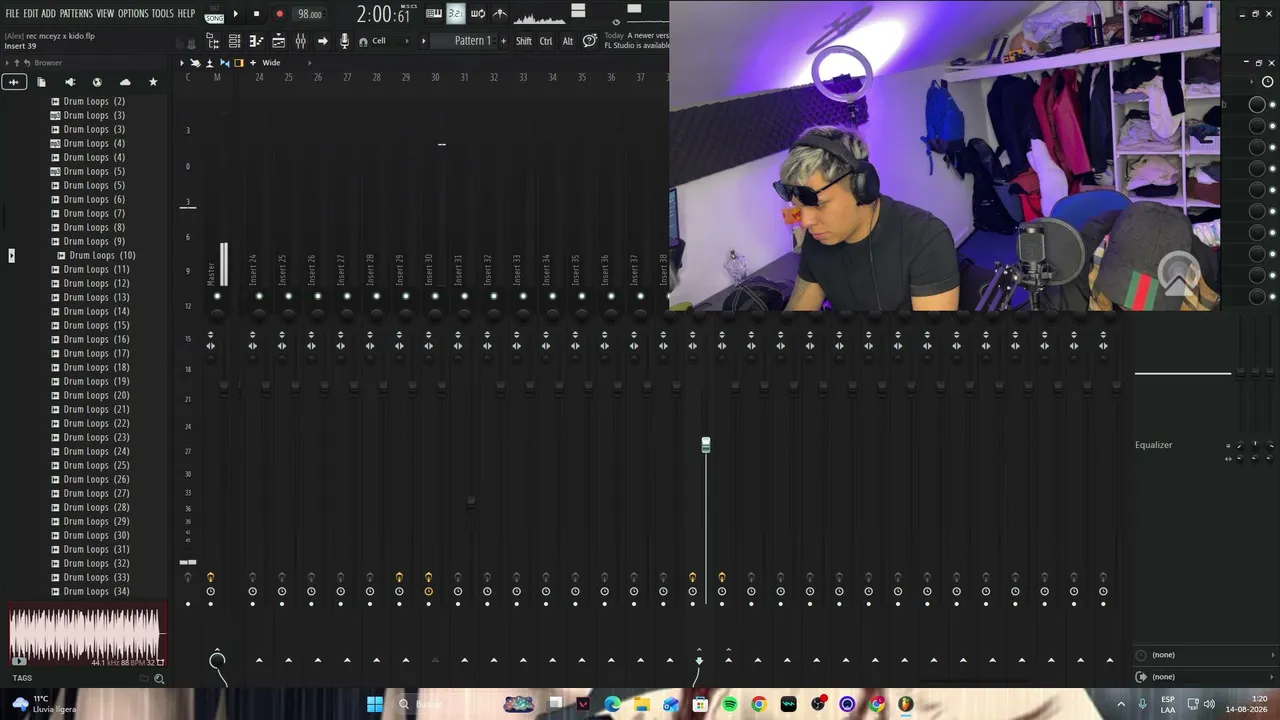Open the TOOLS menu
The width and height of the screenshot is (1280, 720).
point(163,14)
